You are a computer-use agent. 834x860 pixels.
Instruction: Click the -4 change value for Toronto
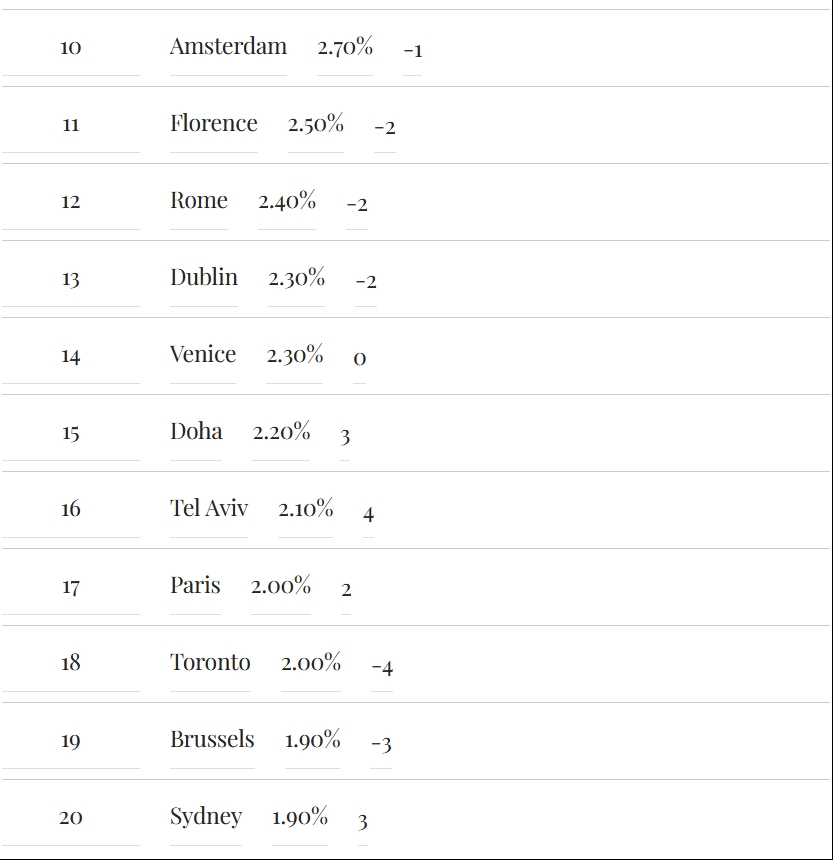(x=382, y=666)
